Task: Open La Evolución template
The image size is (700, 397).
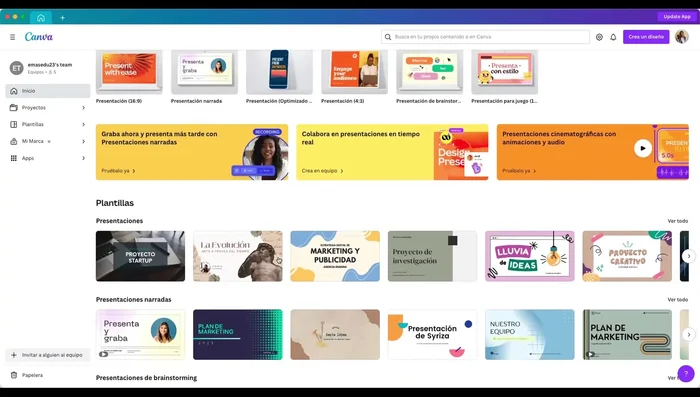Action: [x=238, y=256]
